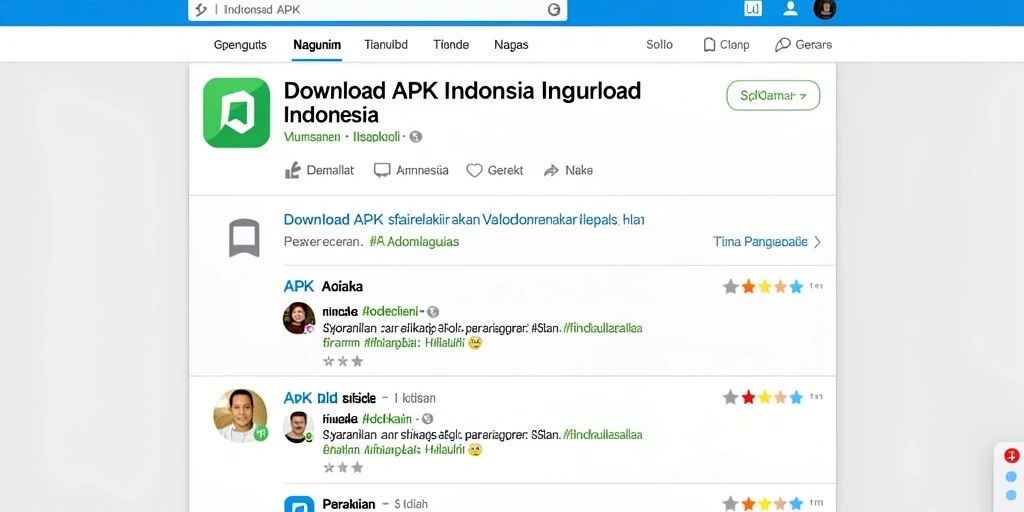
Task: Open the Vlumsanen green link
Action: [312, 136]
